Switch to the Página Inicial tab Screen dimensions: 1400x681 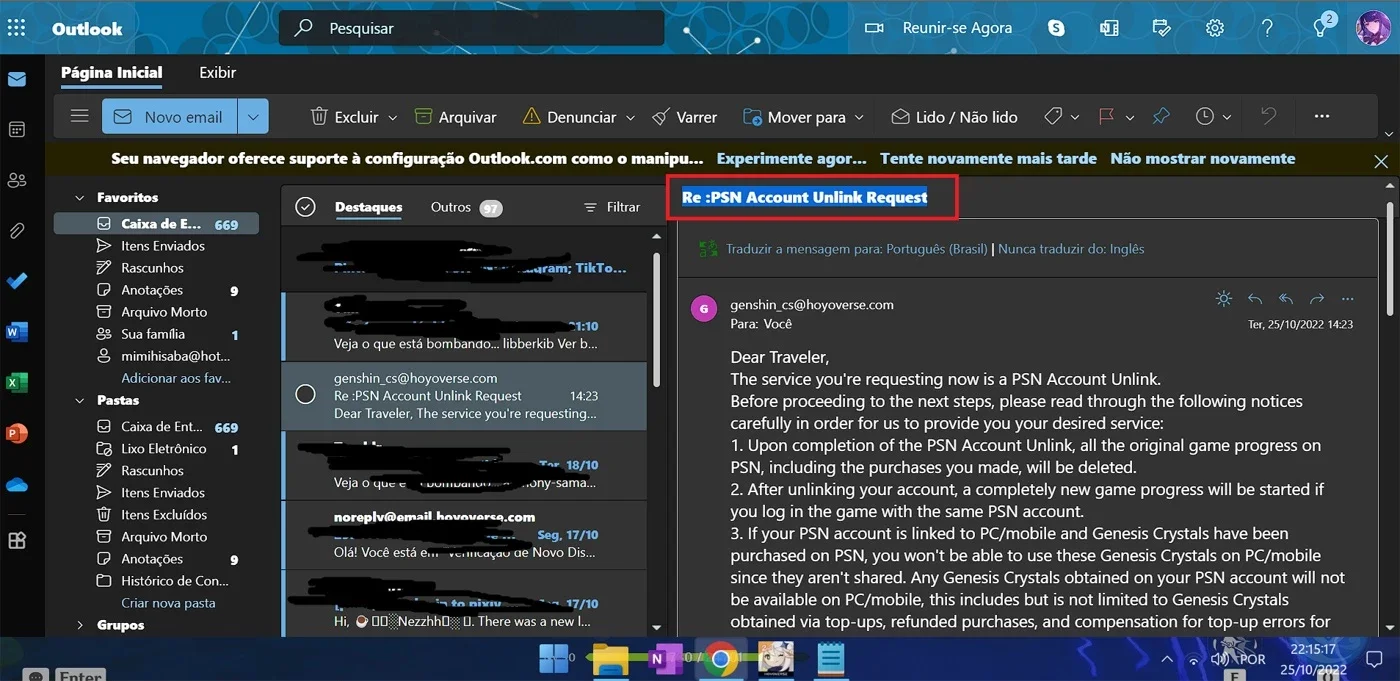(111, 73)
